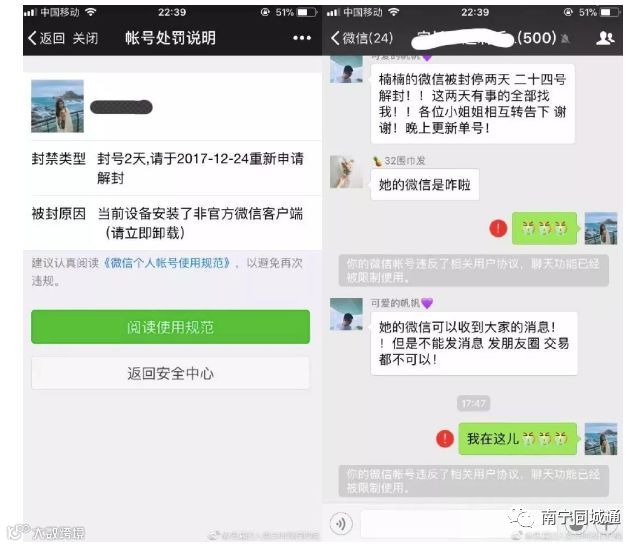Open 微信个人帐号使用规范 link

click(167, 263)
